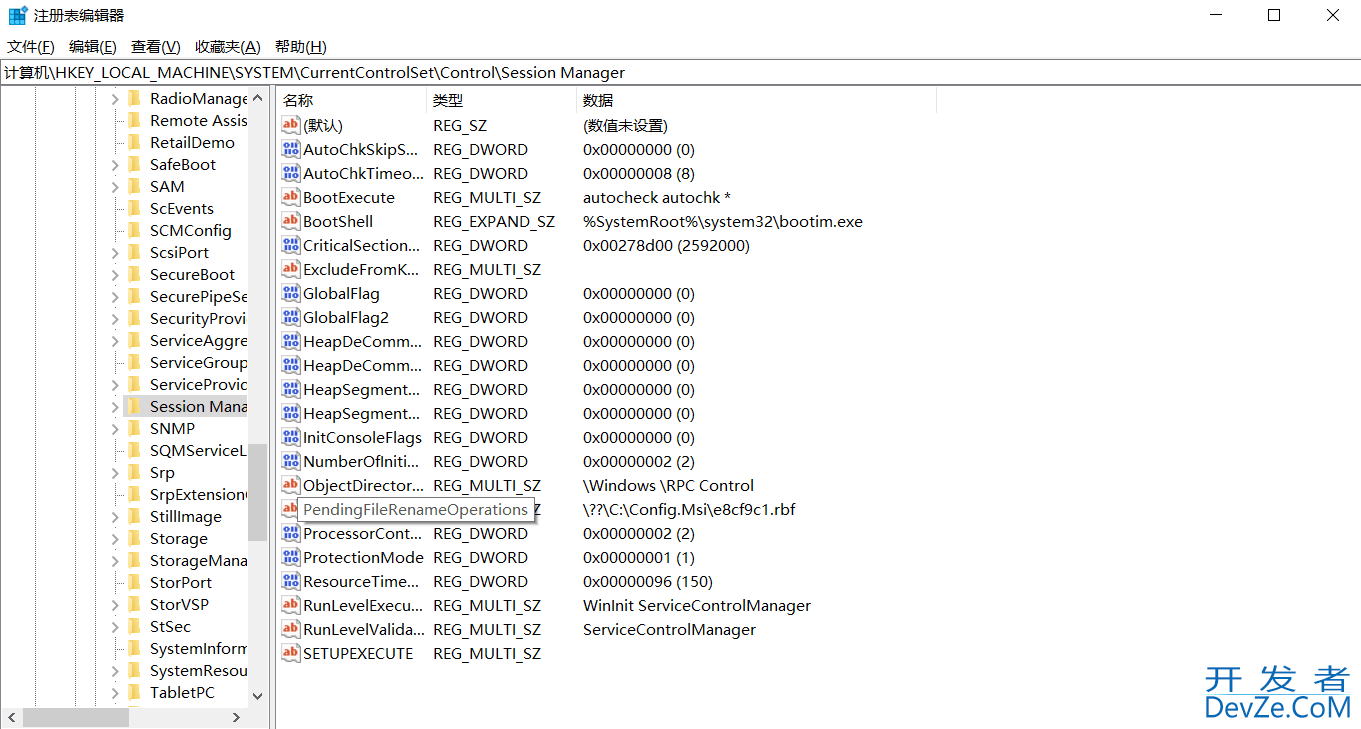Click the ScEvents folder icon in tree
1361x729 pixels.
pos(134,208)
